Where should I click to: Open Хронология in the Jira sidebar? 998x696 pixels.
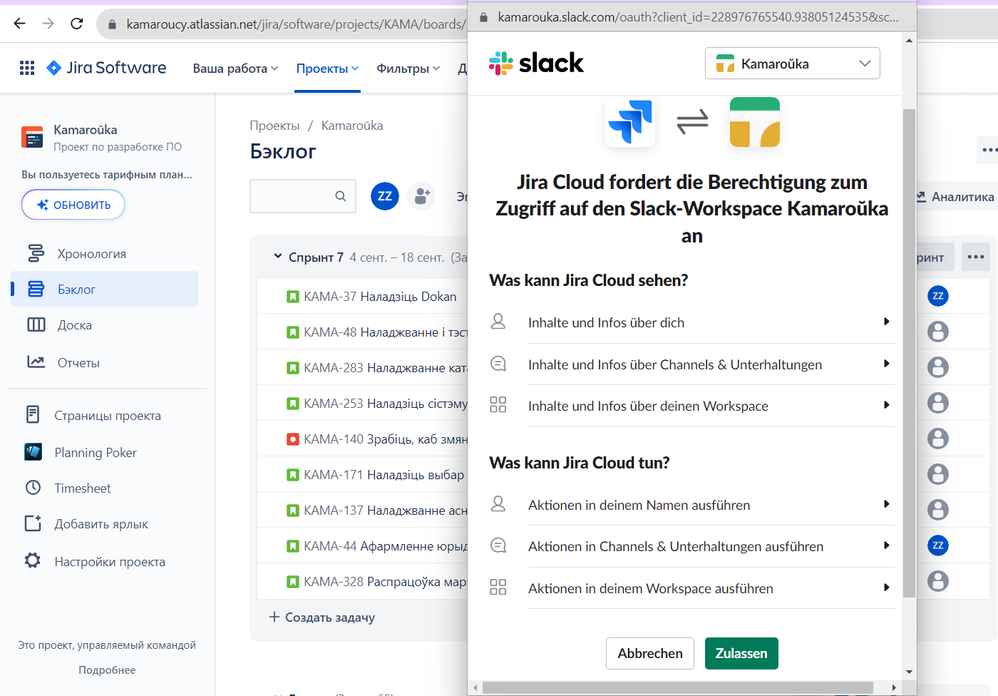tap(104, 253)
